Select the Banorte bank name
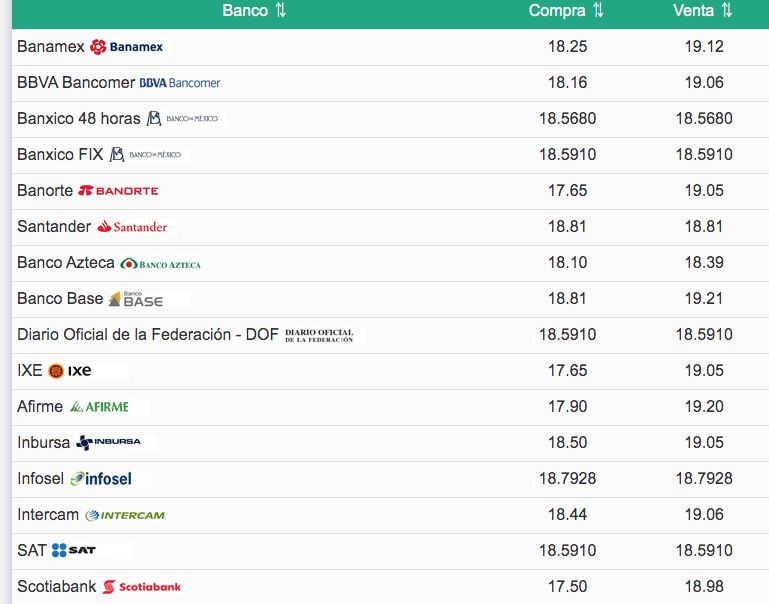Screen dimensions: 769x604 [x=45, y=190]
